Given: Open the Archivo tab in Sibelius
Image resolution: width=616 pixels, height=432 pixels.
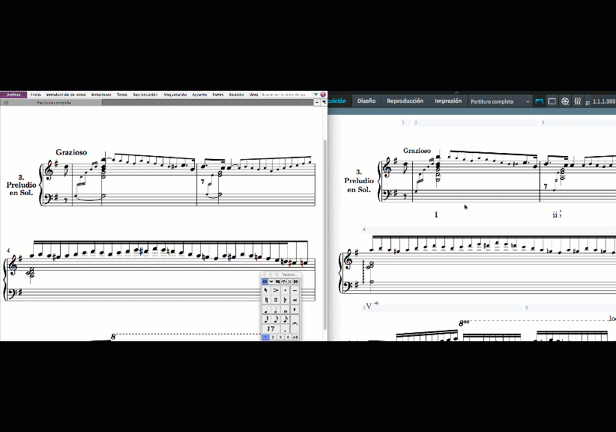Looking at the screenshot, I should [13, 95].
